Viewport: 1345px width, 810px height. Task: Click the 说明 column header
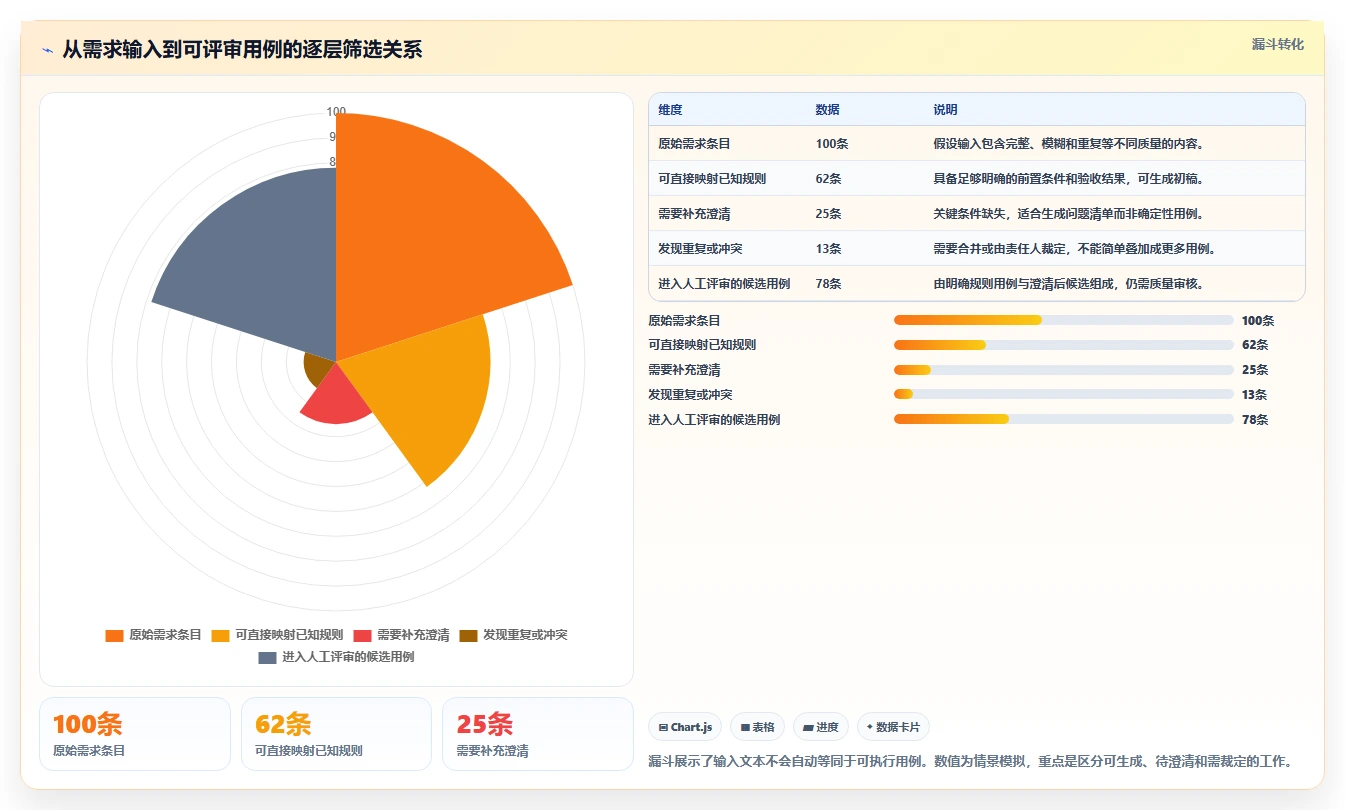pyautogui.click(x=945, y=110)
